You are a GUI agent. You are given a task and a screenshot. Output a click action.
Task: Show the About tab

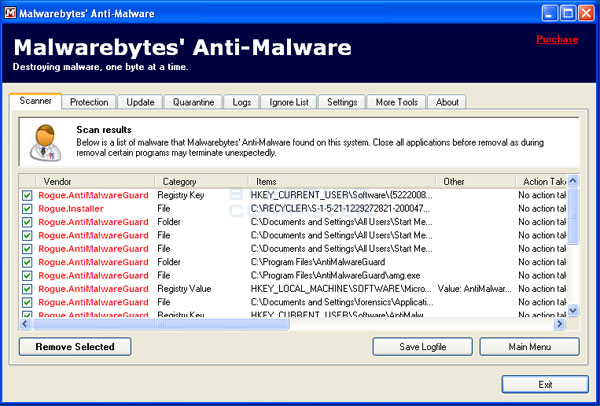447,102
